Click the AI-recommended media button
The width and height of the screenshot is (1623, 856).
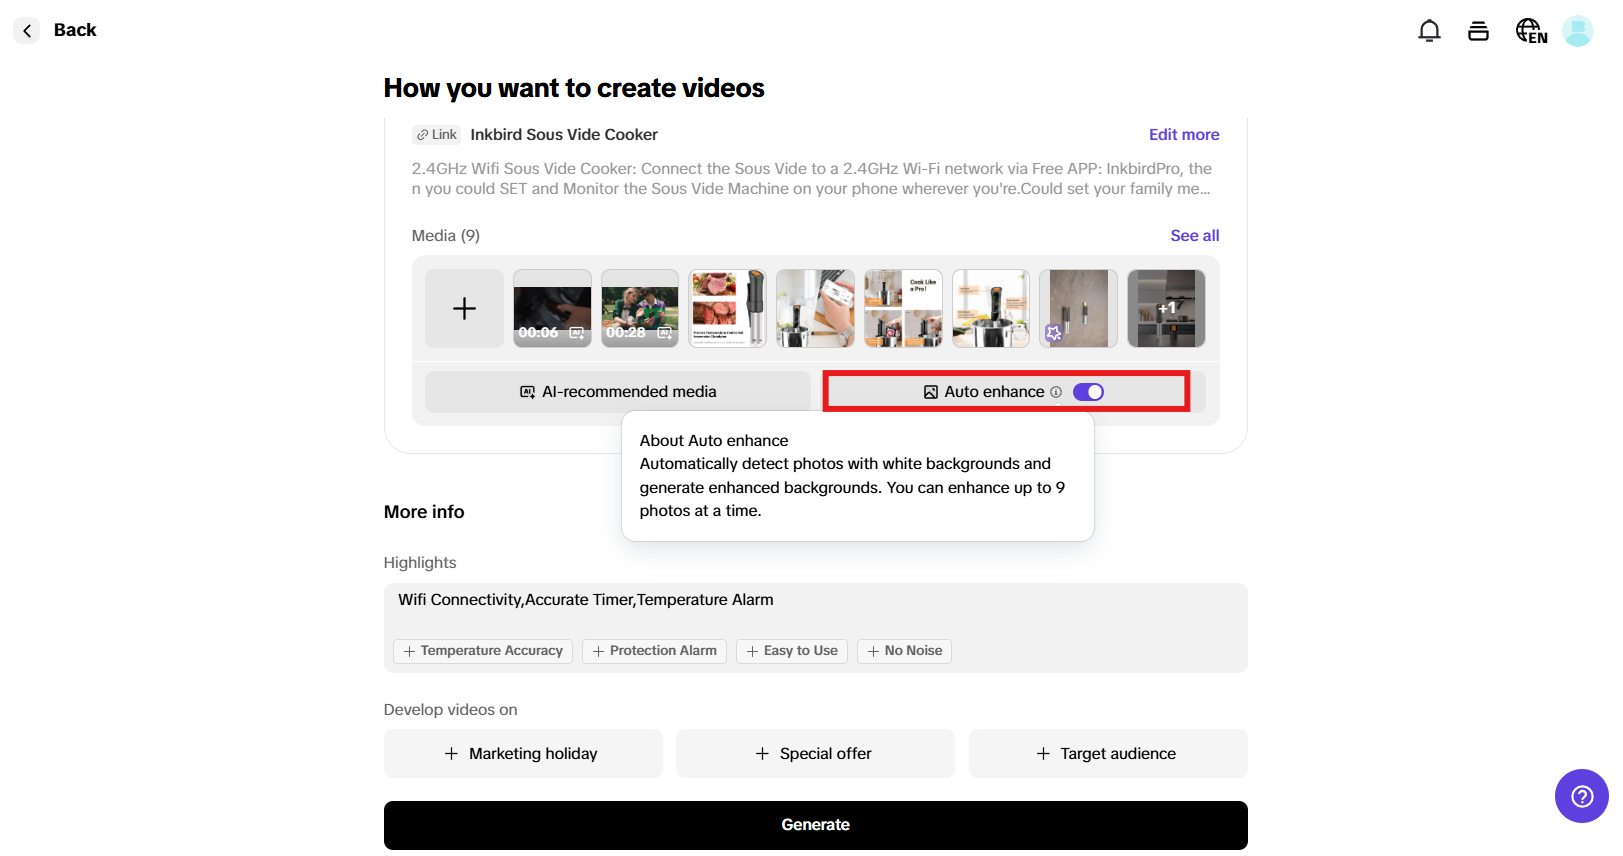pyautogui.click(x=618, y=392)
